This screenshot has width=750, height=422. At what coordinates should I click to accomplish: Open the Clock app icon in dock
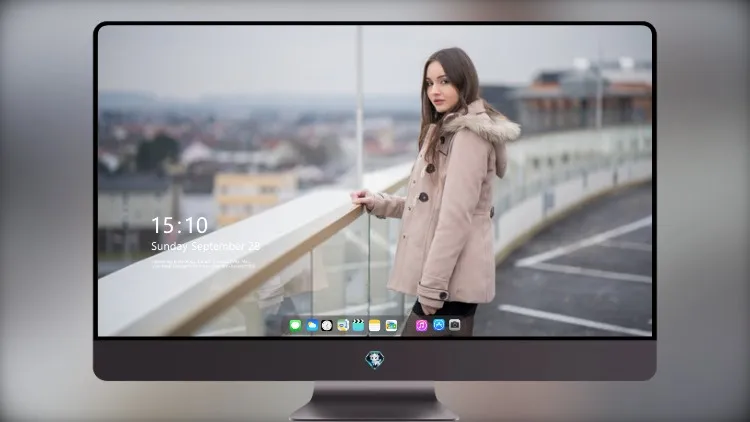tap(327, 326)
